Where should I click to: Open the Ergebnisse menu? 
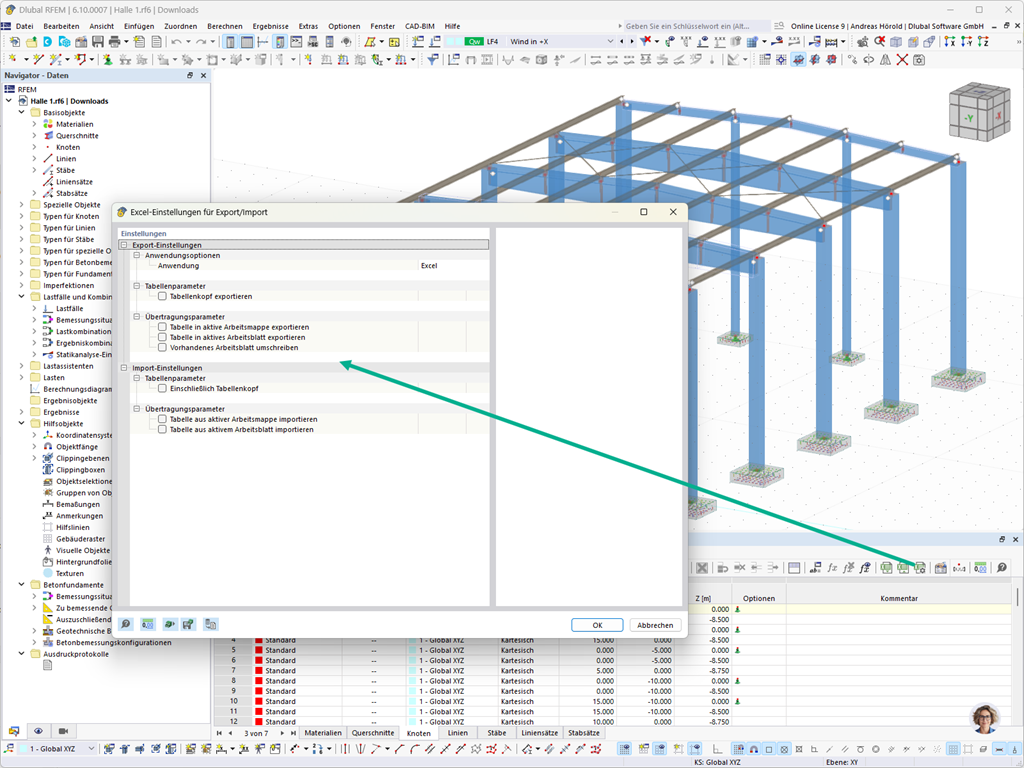coord(270,26)
